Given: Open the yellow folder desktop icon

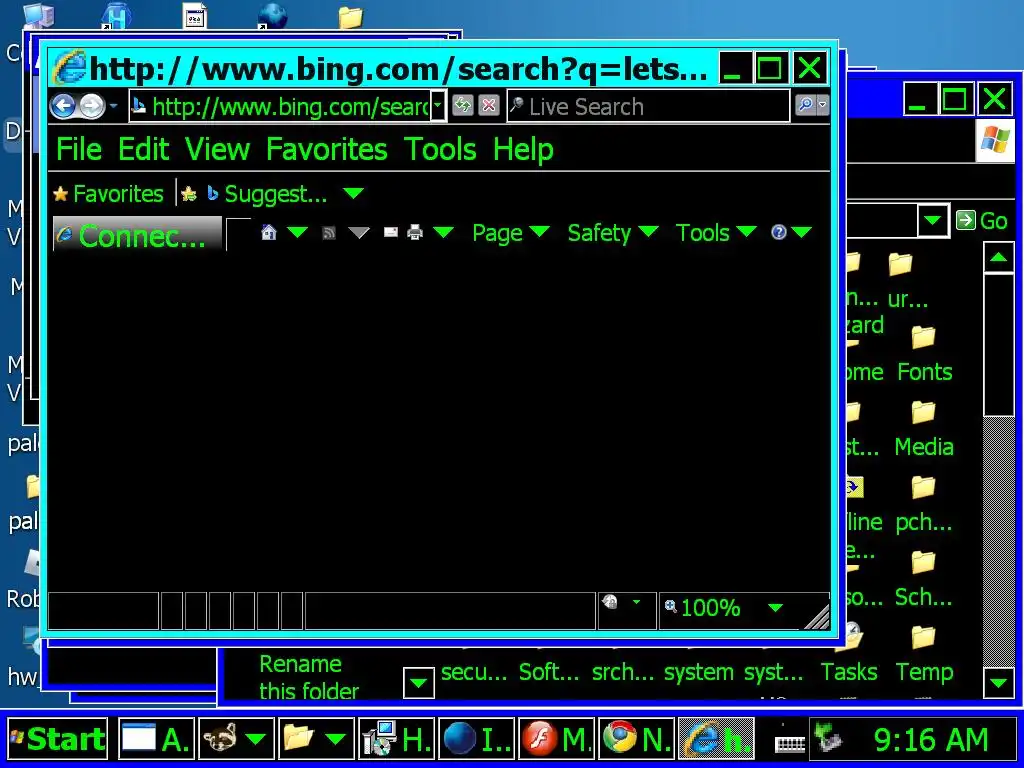Looking at the screenshot, I should click(x=350, y=17).
